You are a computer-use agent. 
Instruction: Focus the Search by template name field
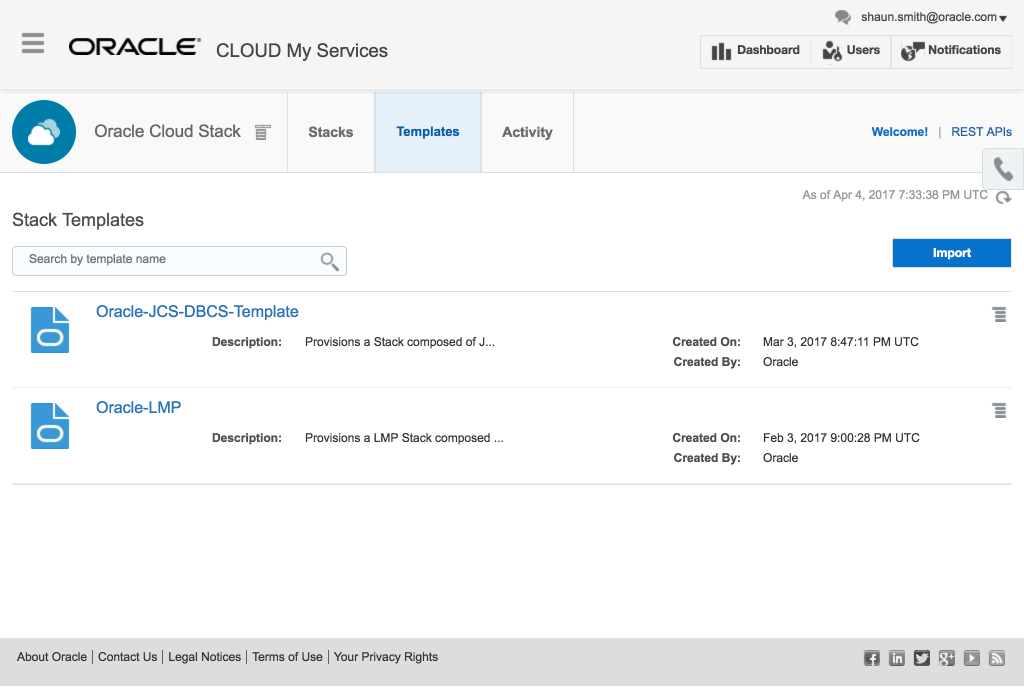pos(179,260)
